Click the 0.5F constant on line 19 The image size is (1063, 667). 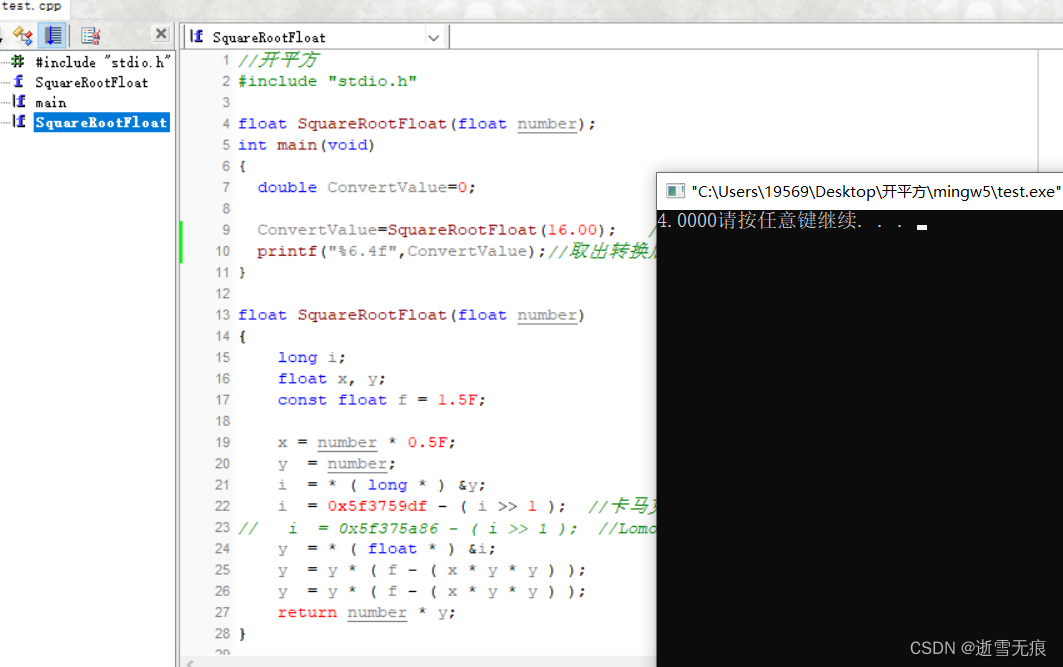427,443
